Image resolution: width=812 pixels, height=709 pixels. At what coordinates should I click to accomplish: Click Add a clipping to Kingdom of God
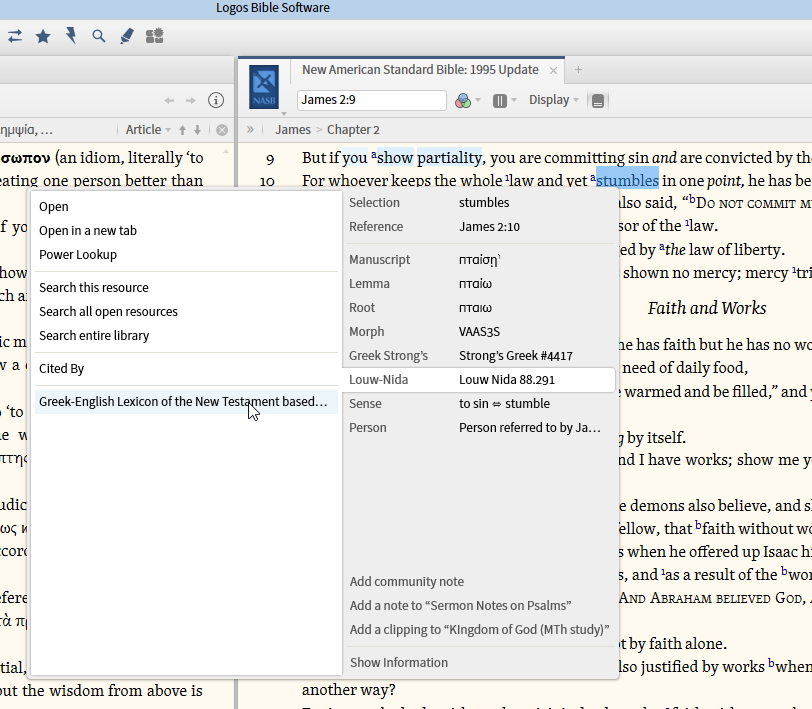(x=480, y=630)
